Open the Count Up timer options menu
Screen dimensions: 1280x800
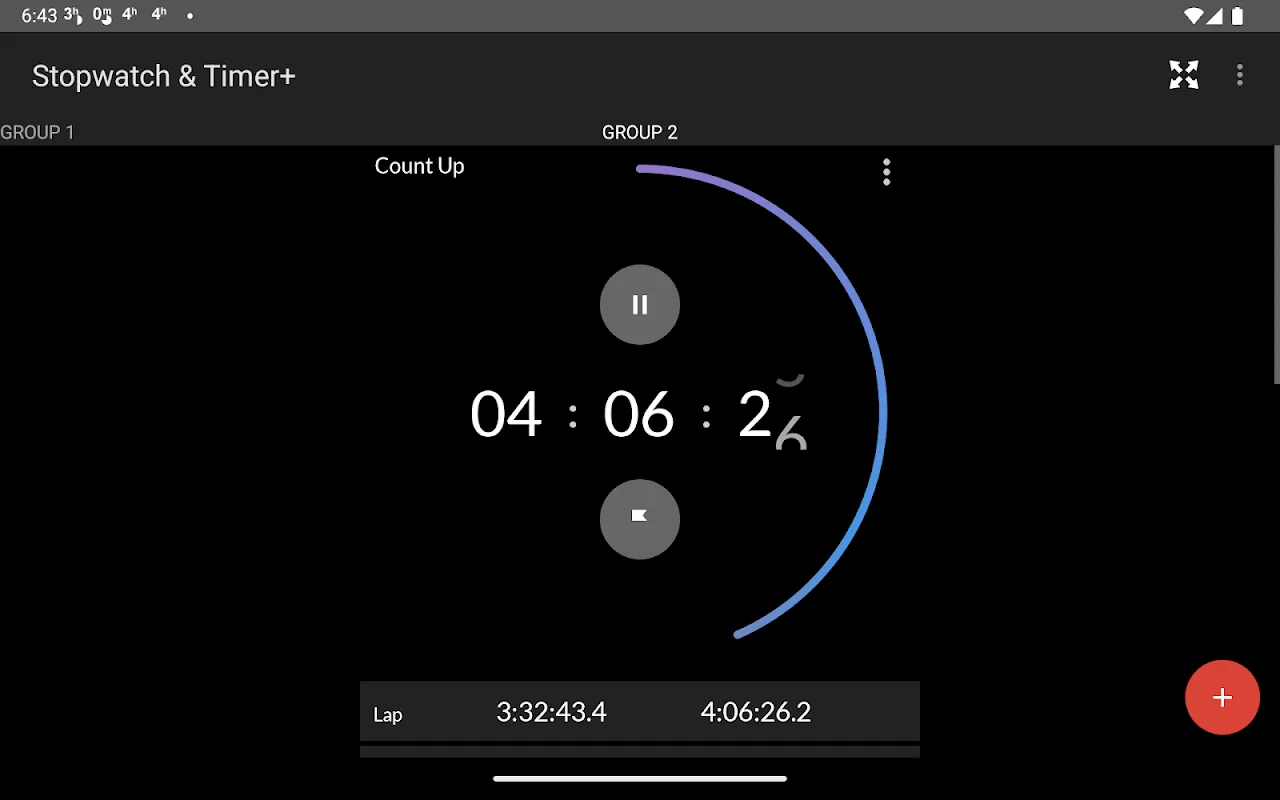coord(886,172)
